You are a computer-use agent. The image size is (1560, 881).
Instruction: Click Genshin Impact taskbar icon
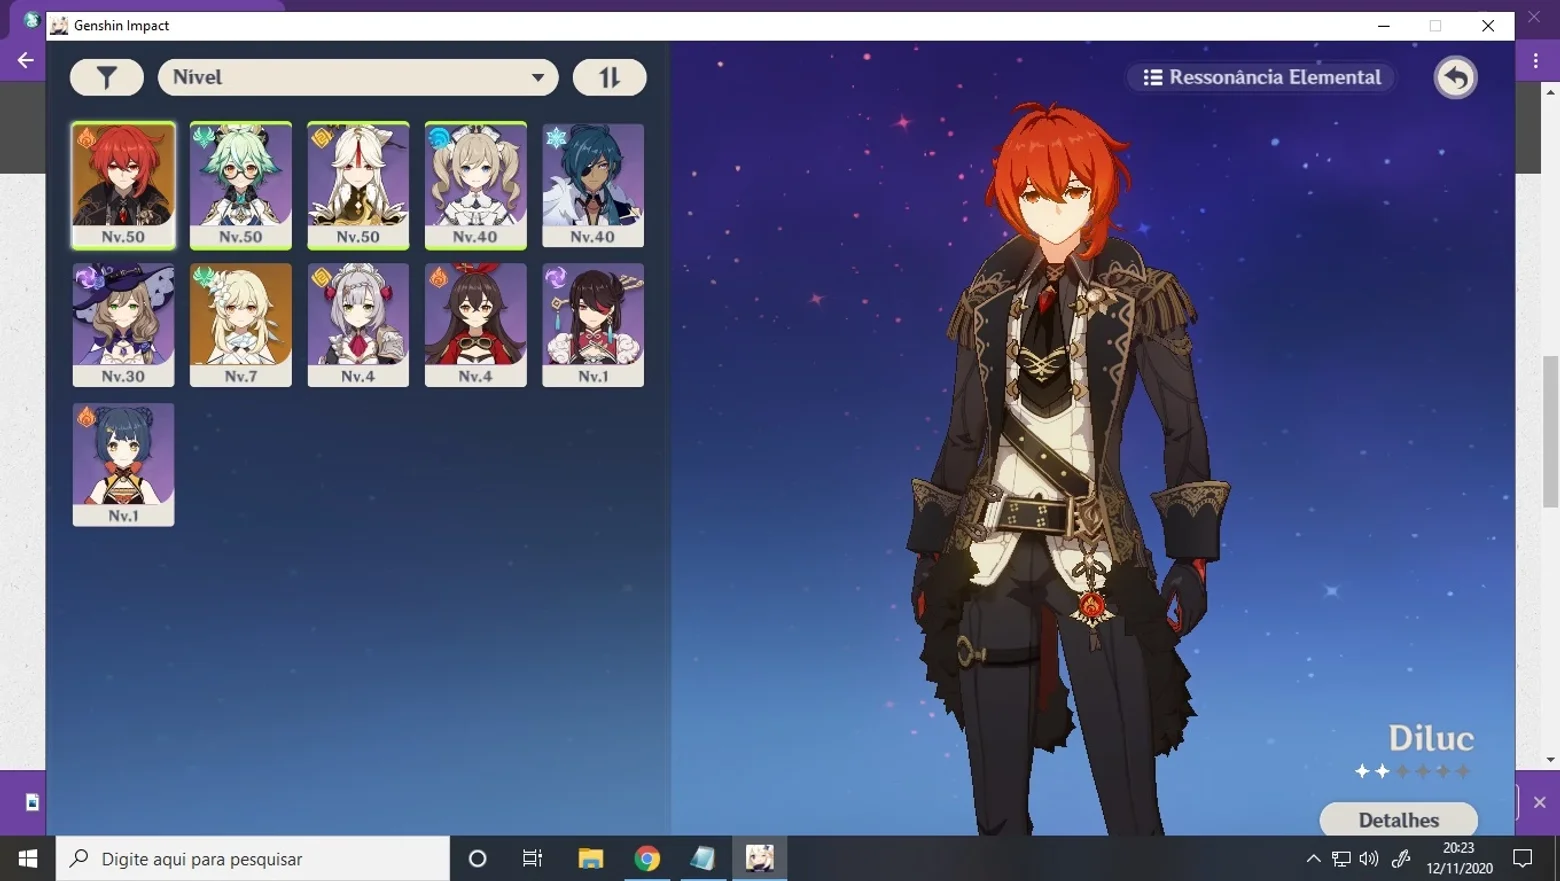[760, 858]
